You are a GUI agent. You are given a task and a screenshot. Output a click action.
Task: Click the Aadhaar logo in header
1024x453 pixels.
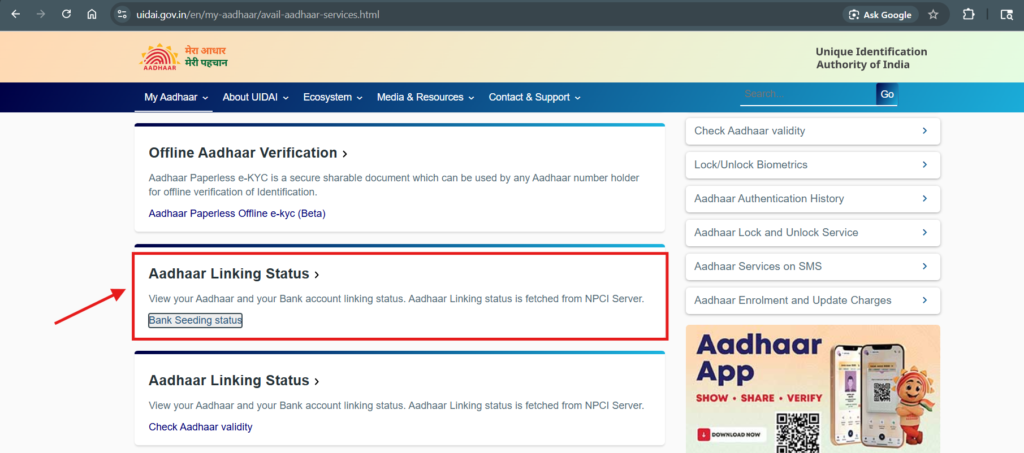[x=158, y=58]
